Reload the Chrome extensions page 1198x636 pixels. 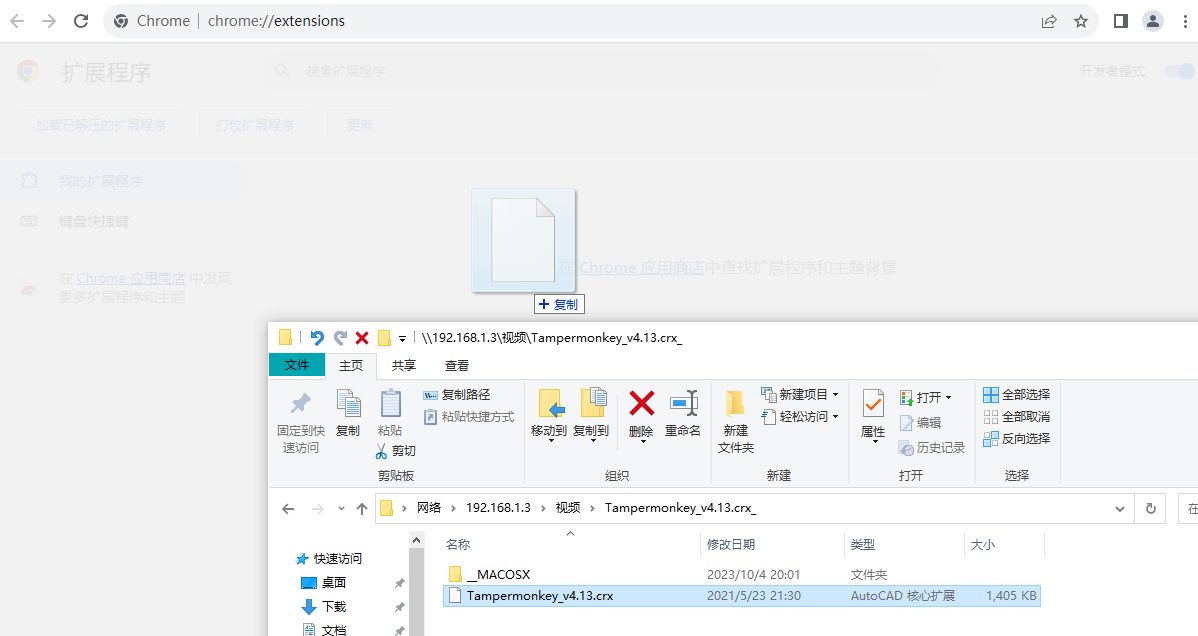(81, 21)
